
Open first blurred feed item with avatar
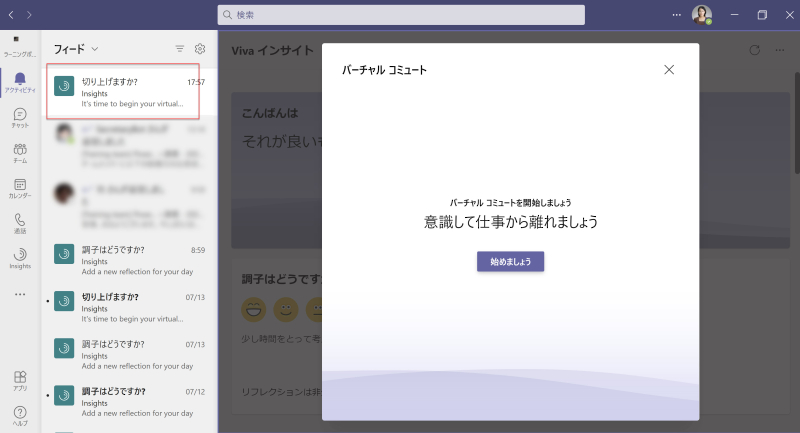pyautogui.click(x=130, y=145)
